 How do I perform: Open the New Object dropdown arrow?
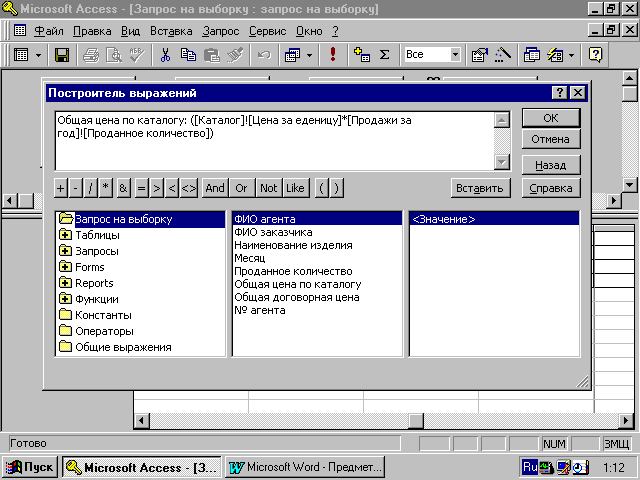(571, 55)
